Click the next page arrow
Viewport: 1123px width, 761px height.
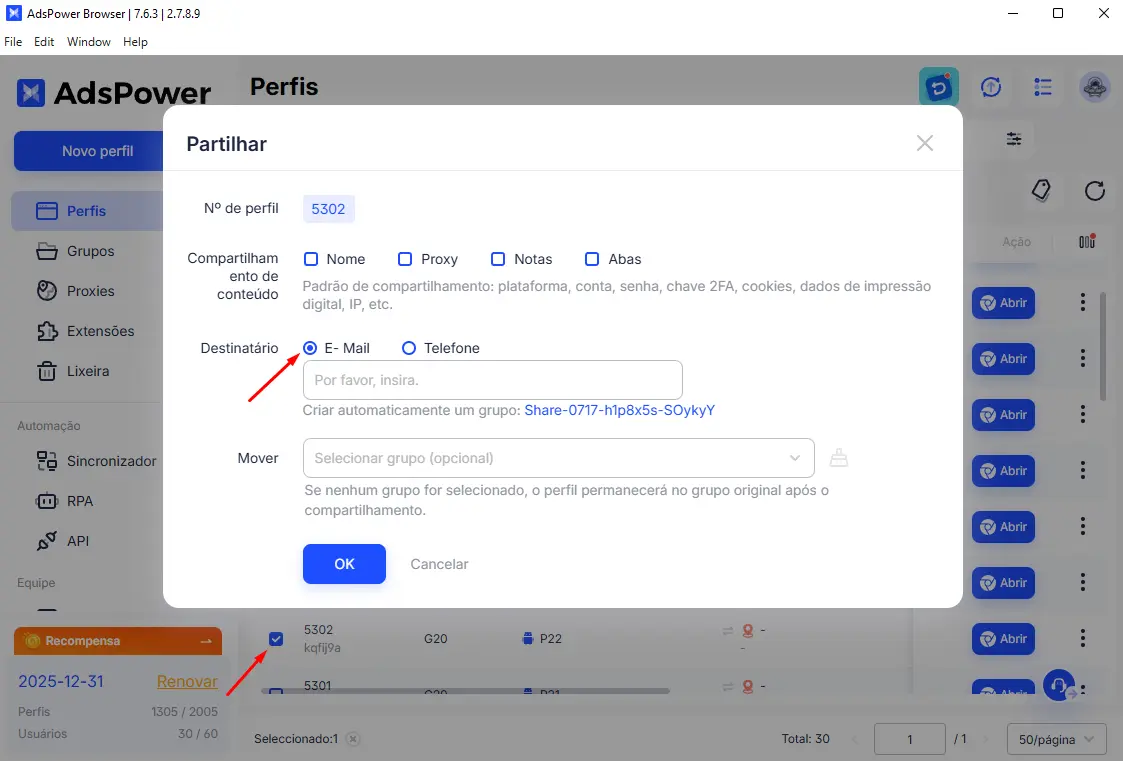(987, 739)
